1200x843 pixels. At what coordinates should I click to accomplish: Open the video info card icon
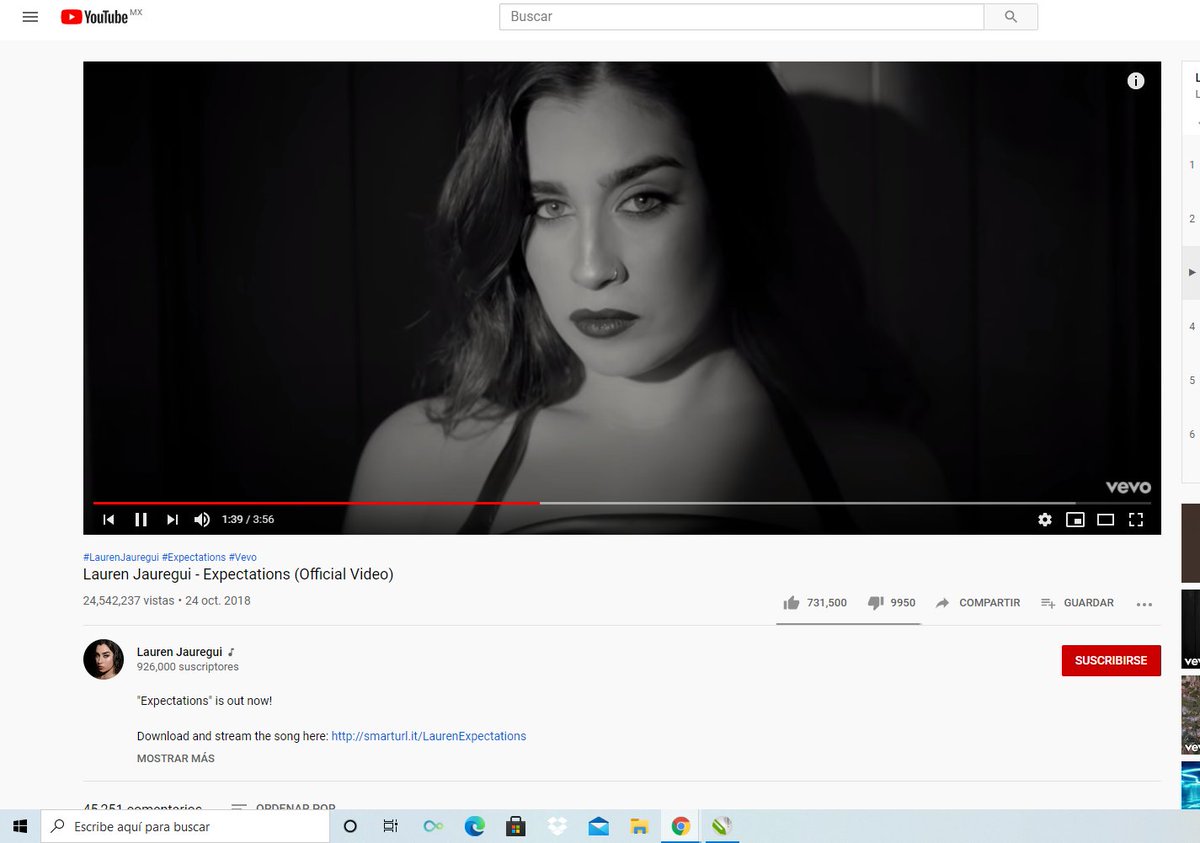(x=1136, y=81)
